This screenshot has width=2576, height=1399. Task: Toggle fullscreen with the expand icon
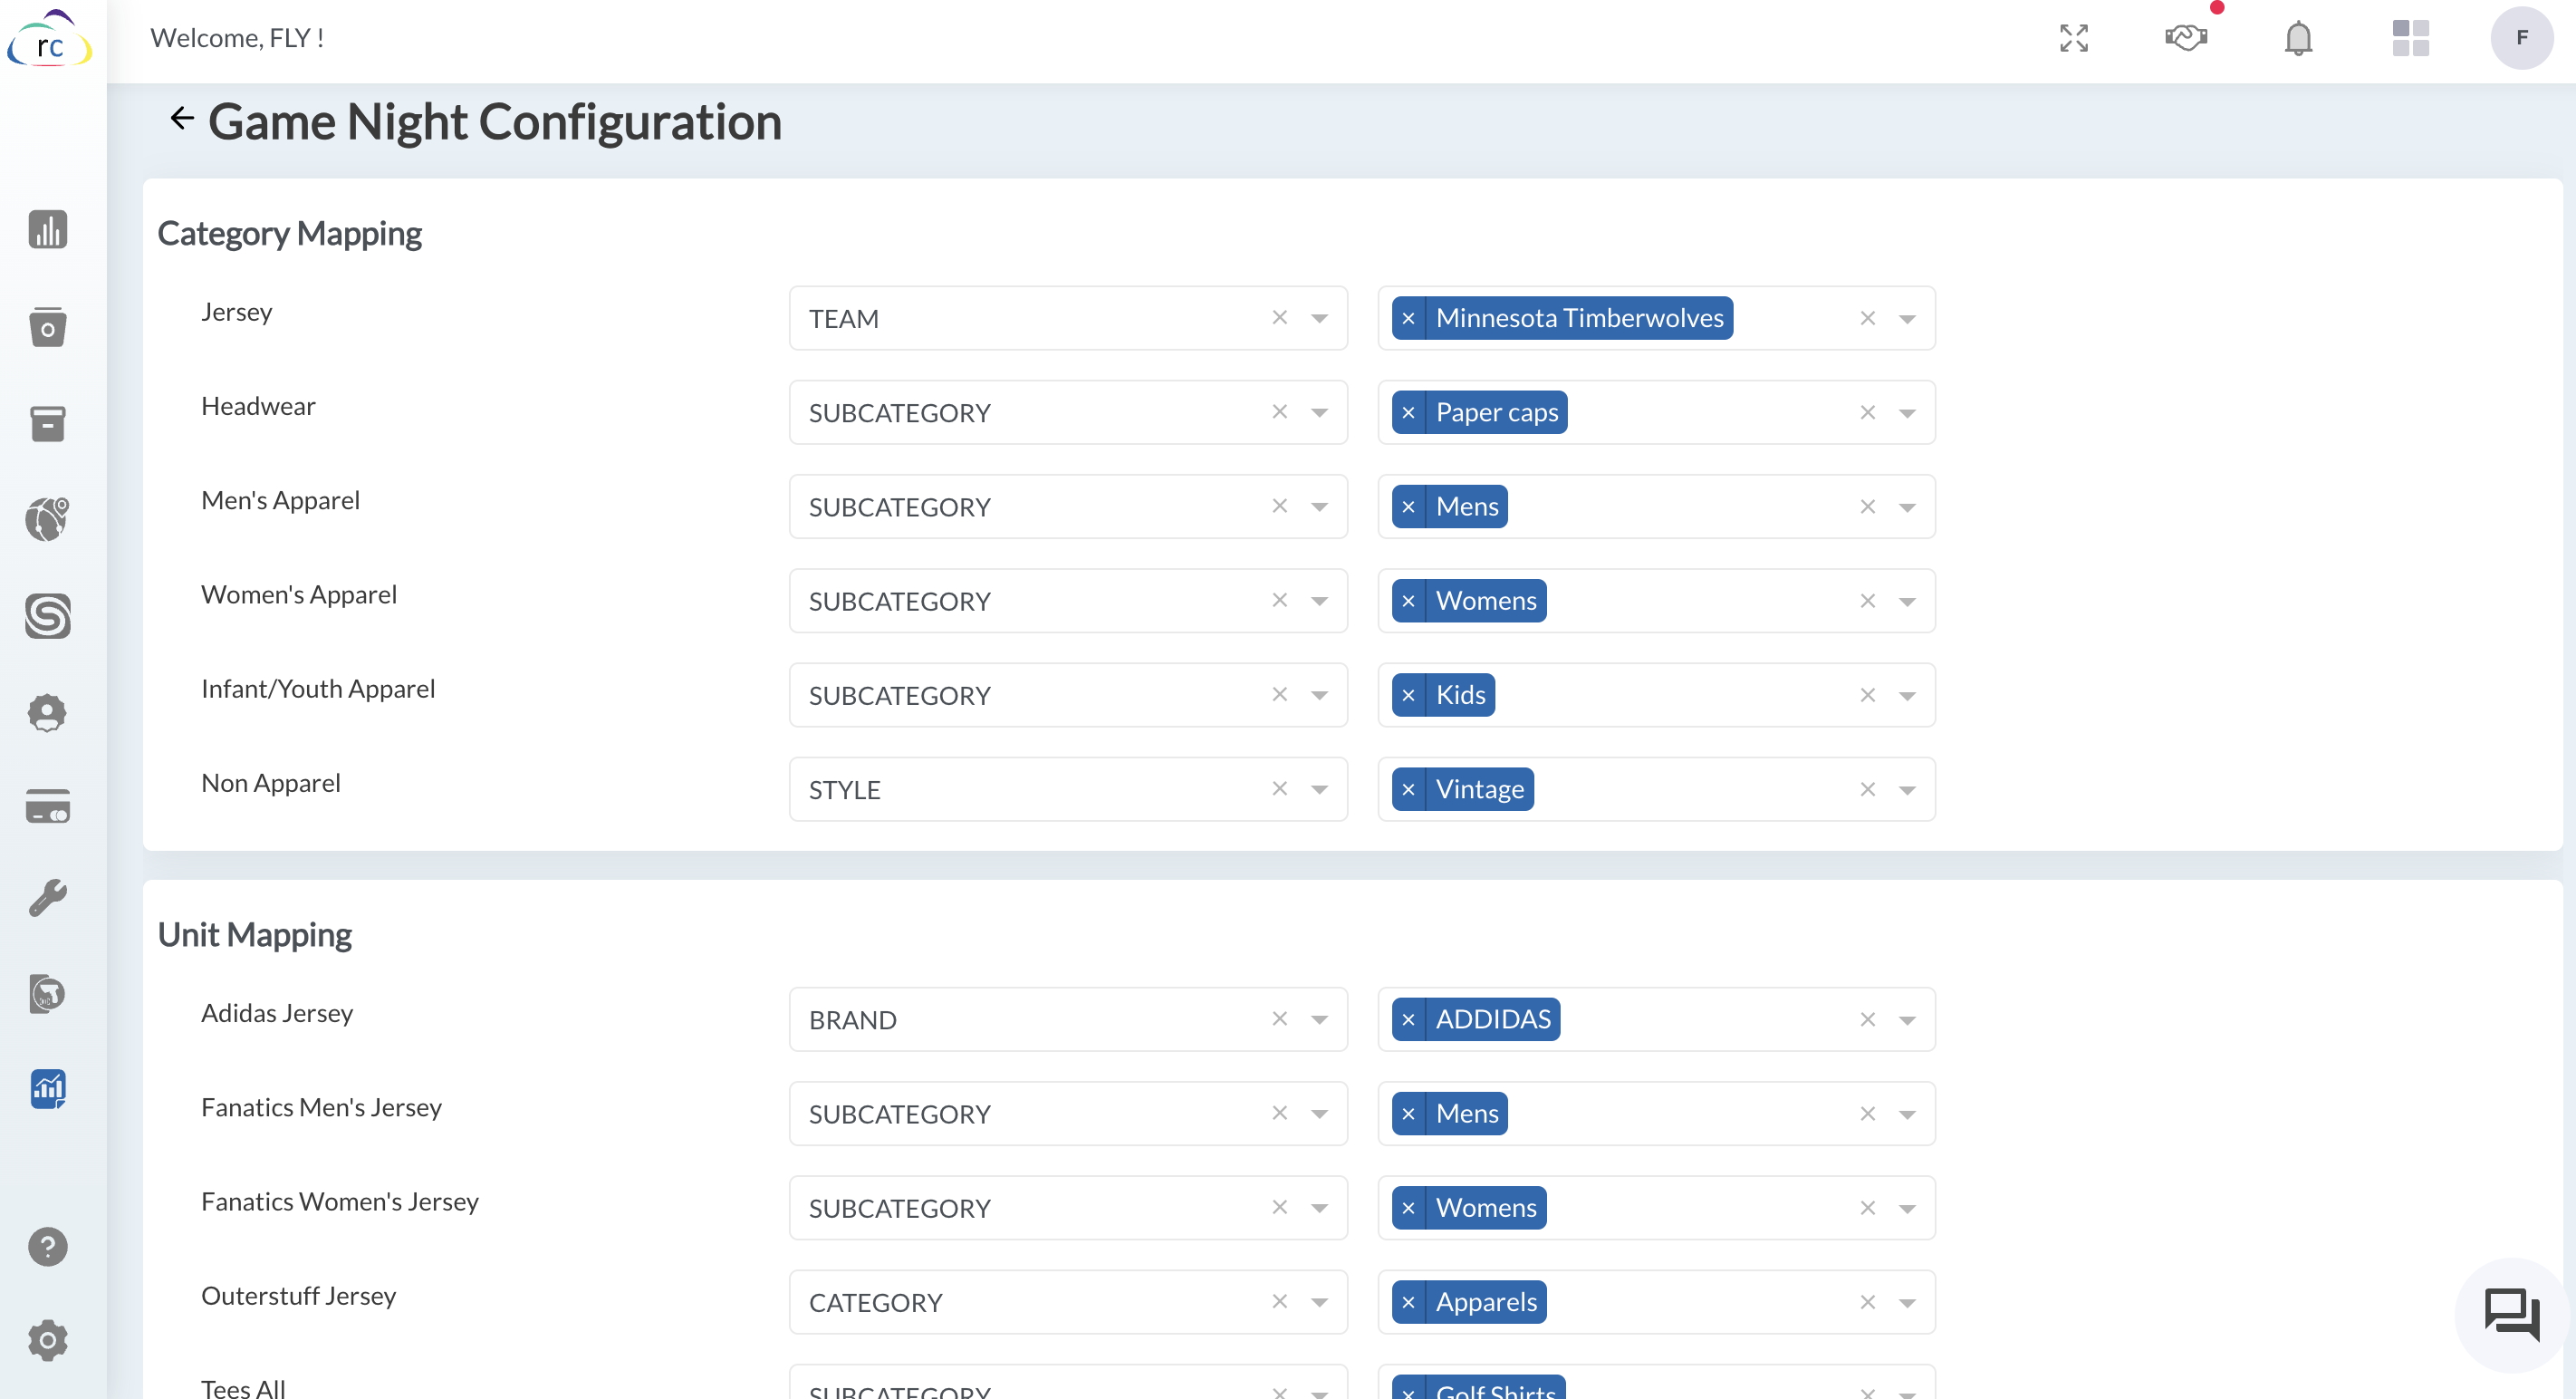2074,38
